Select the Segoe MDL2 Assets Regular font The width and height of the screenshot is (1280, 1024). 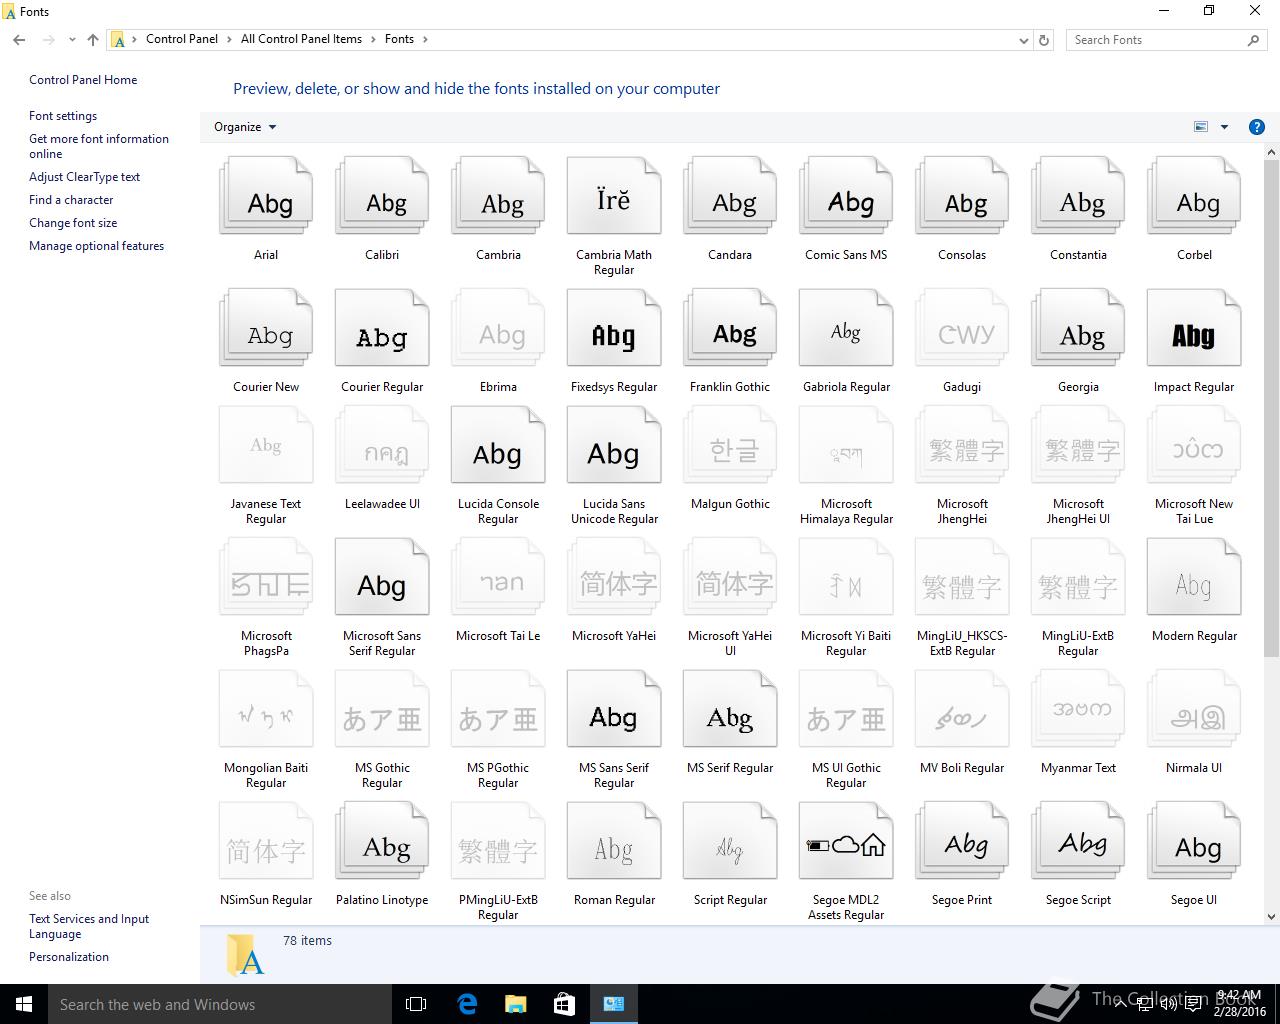[x=846, y=842]
